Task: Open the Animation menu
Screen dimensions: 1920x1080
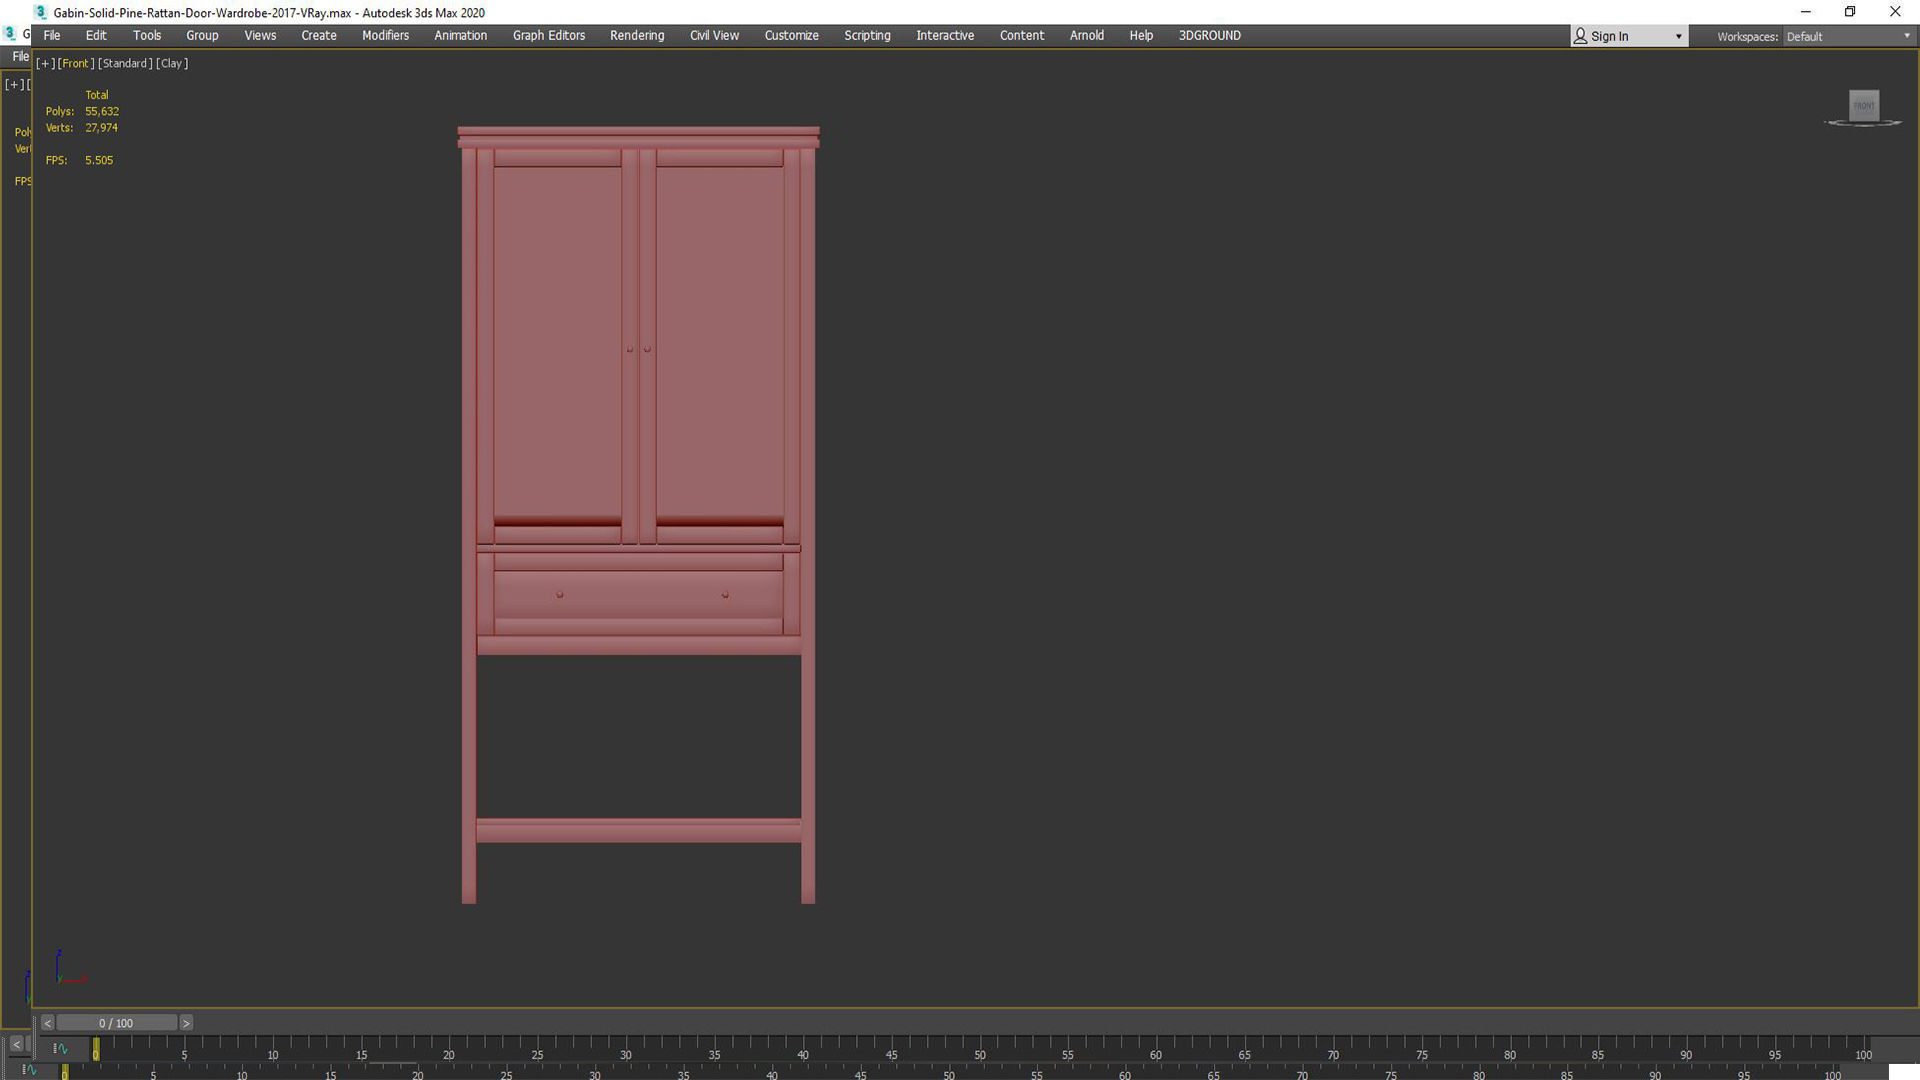Action: click(x=460, y=35)
